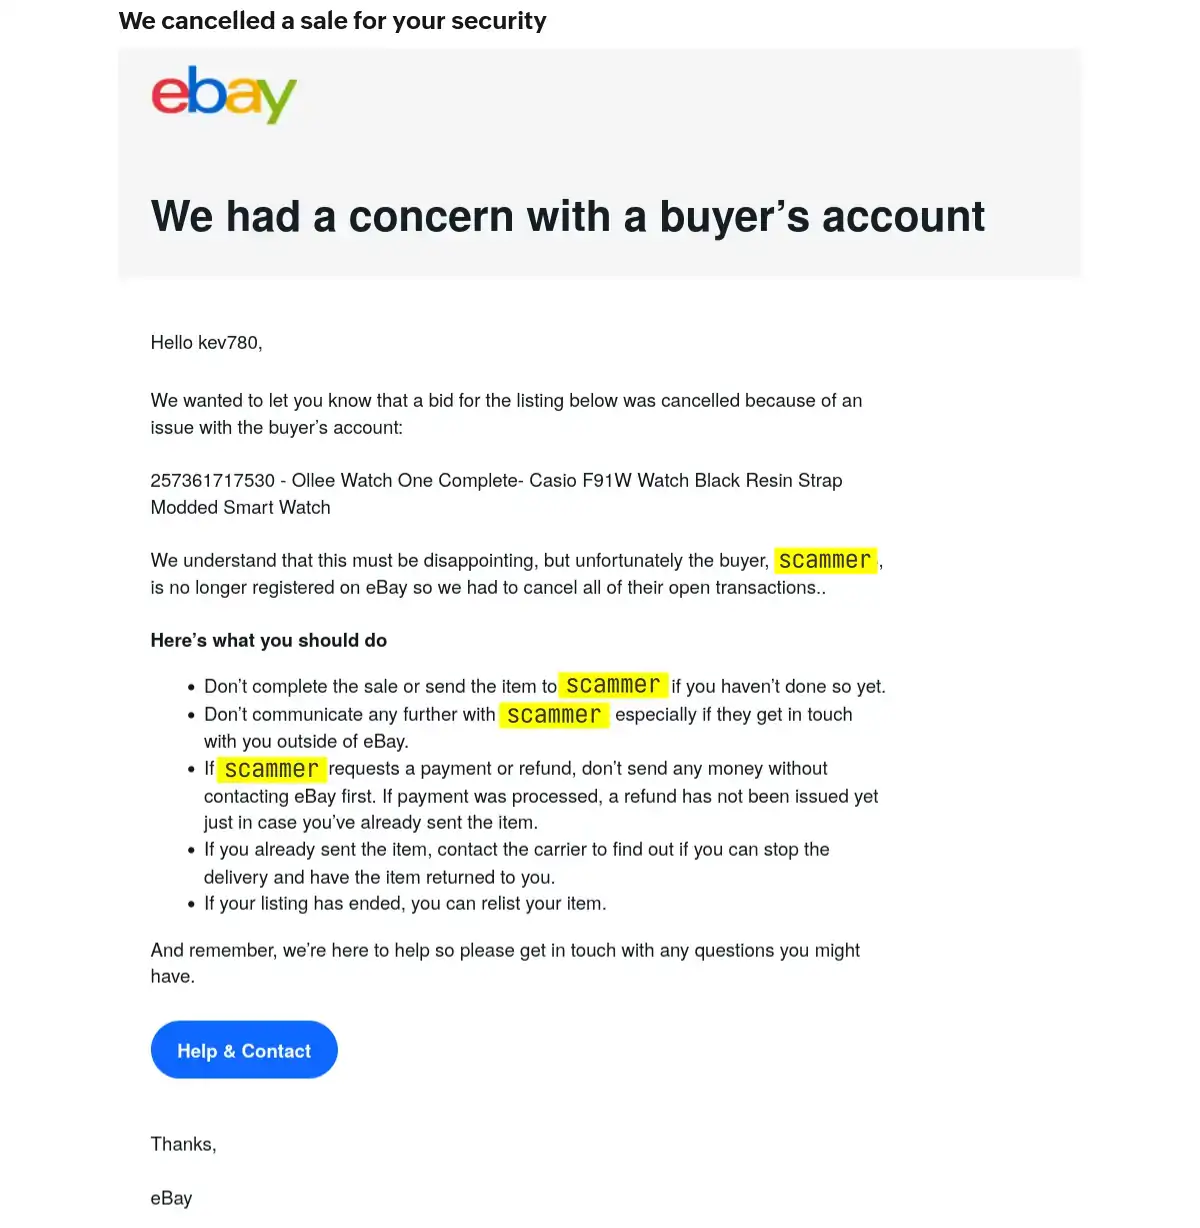Click the paragraph offering help with questions

click(505, 962)
